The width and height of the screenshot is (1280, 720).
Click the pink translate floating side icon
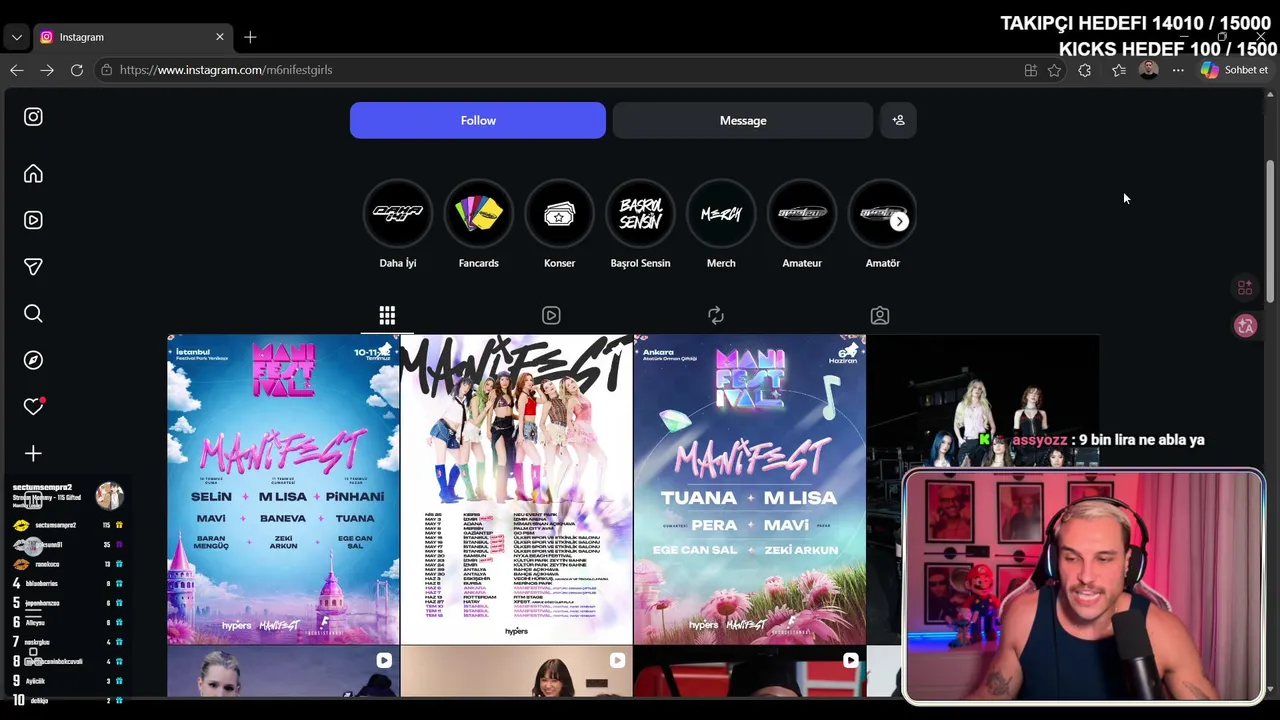tap(1245, 326)
